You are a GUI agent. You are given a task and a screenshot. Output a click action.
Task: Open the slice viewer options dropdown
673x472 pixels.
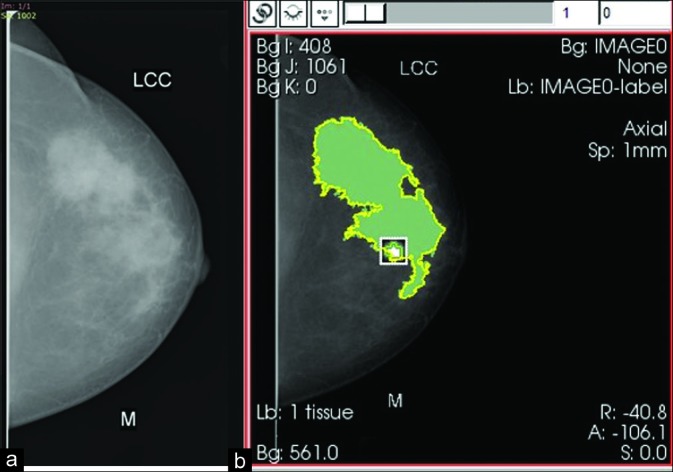click(x=324, y=15)
